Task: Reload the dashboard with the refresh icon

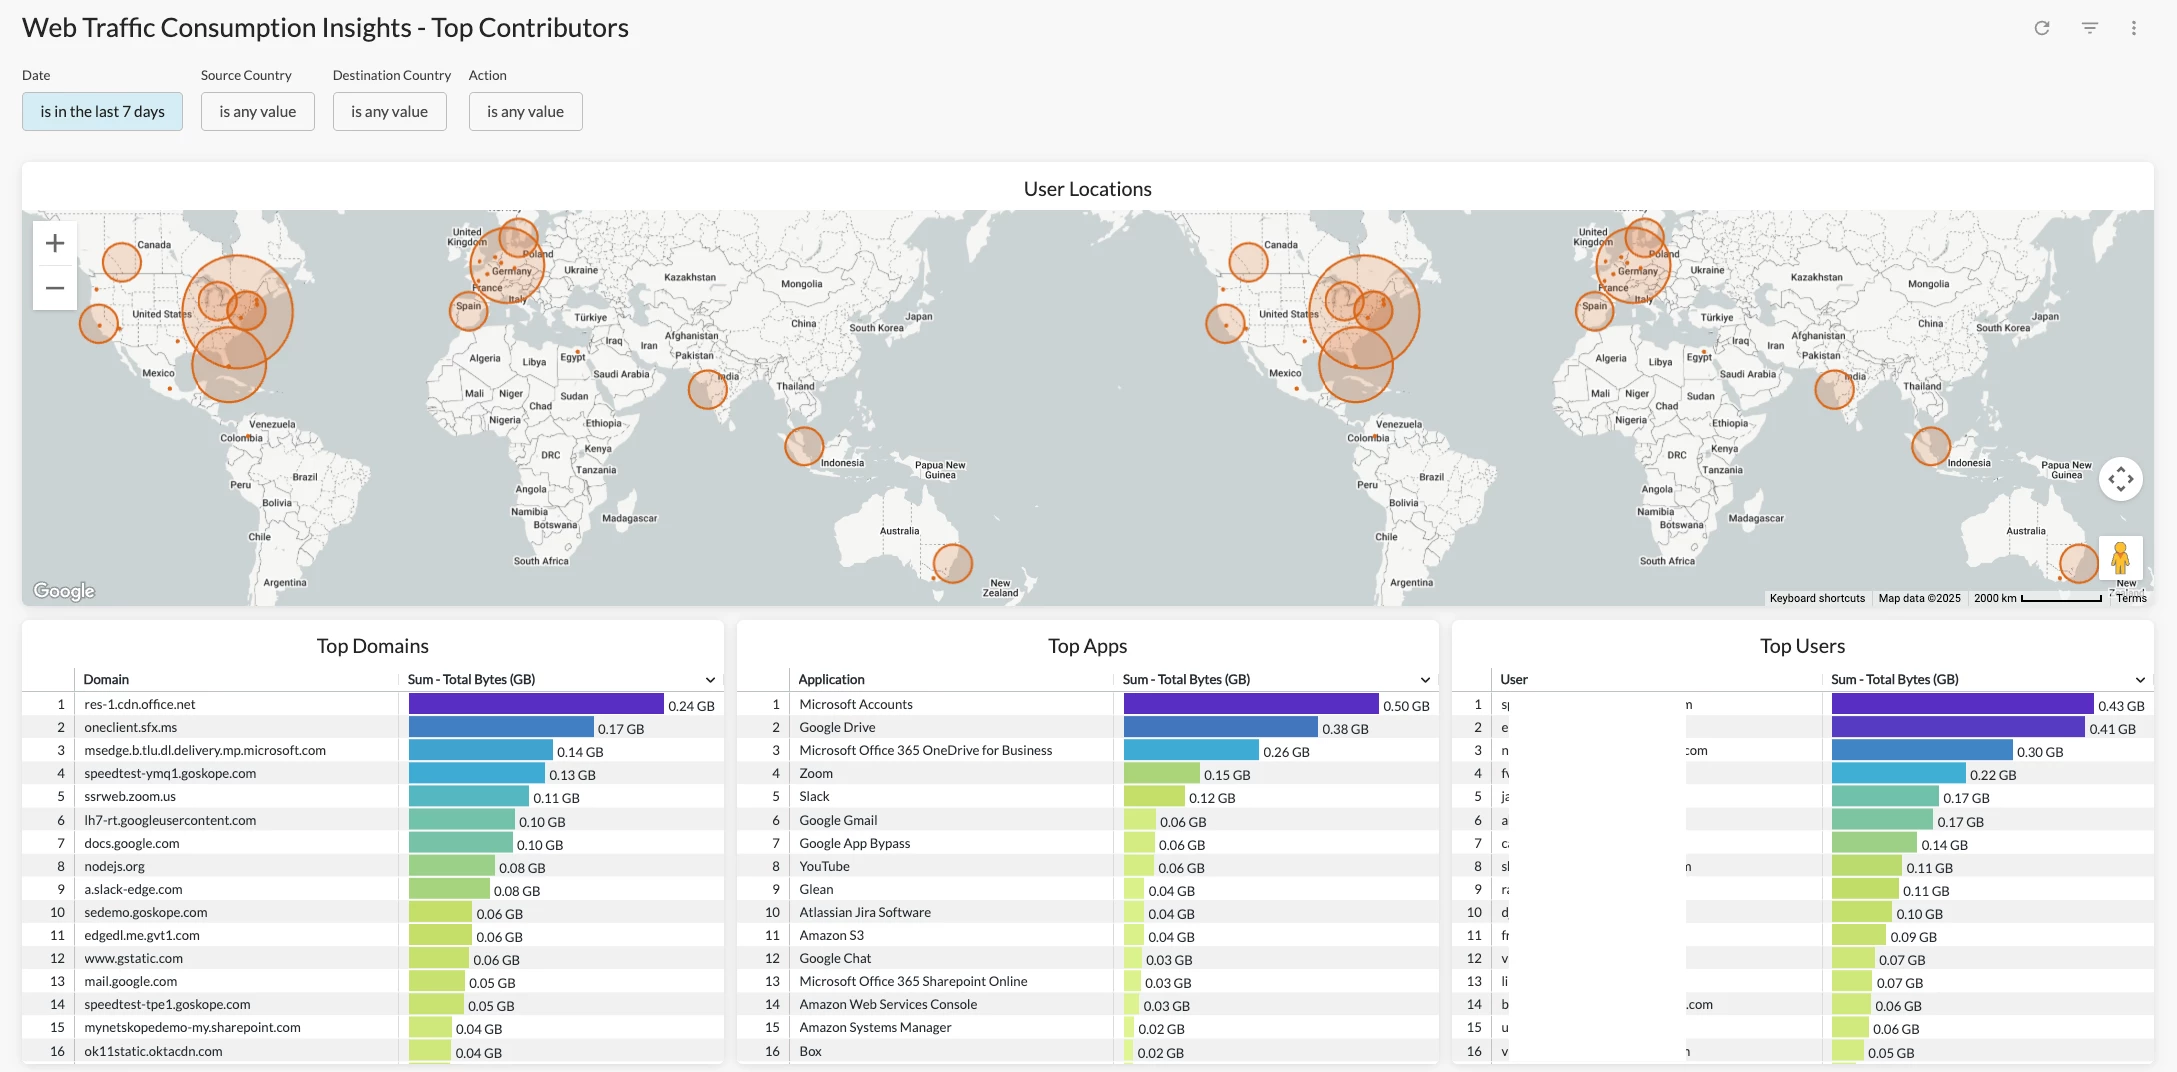Action: pyautogui.click(x=2042, y=28)
